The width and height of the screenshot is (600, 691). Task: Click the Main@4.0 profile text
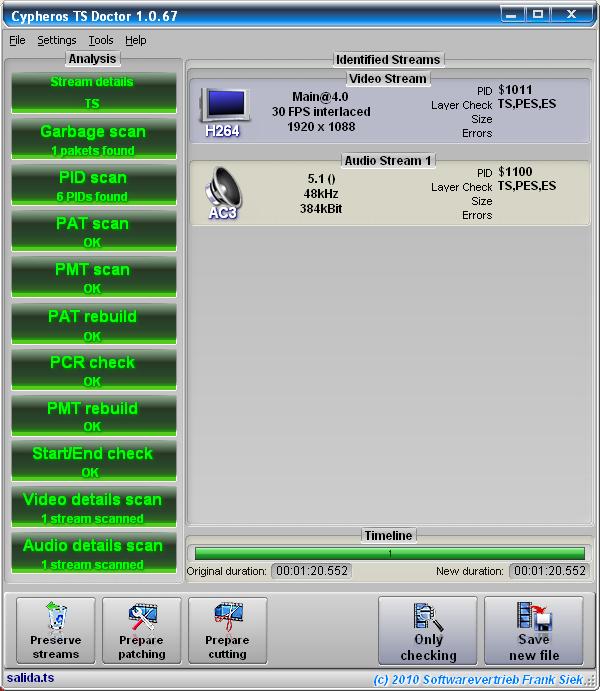(x=320, y=97)
